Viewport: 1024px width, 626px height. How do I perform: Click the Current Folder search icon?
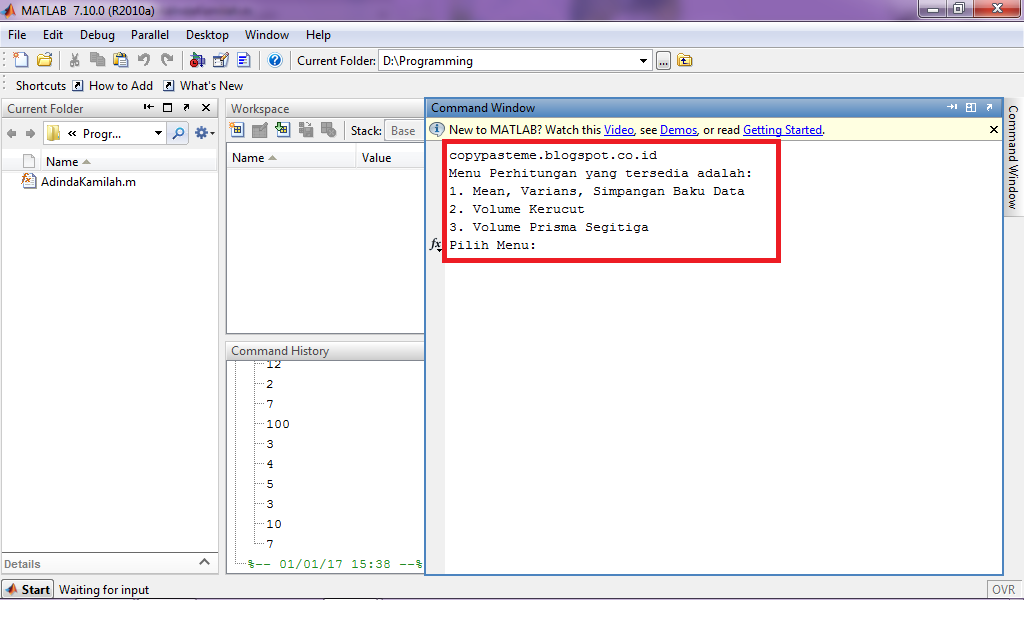177,131
